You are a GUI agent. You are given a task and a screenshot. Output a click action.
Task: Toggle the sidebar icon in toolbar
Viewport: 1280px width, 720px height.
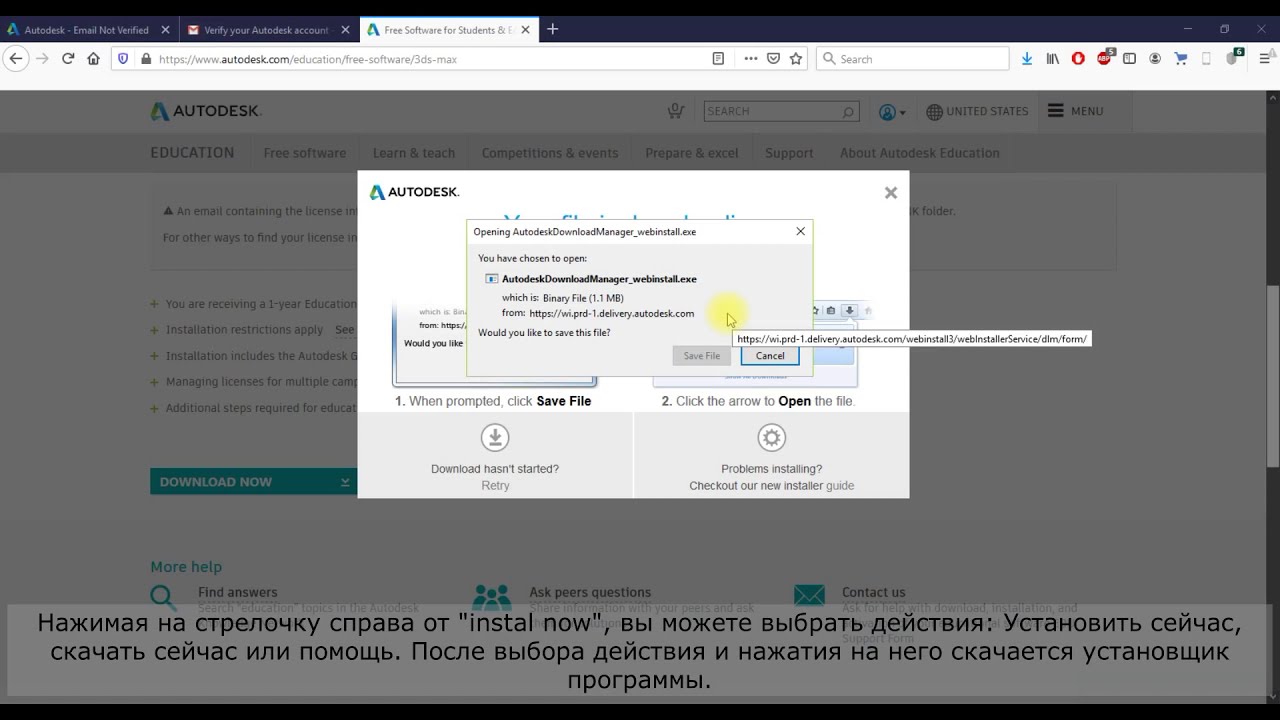pos(1130,59)
